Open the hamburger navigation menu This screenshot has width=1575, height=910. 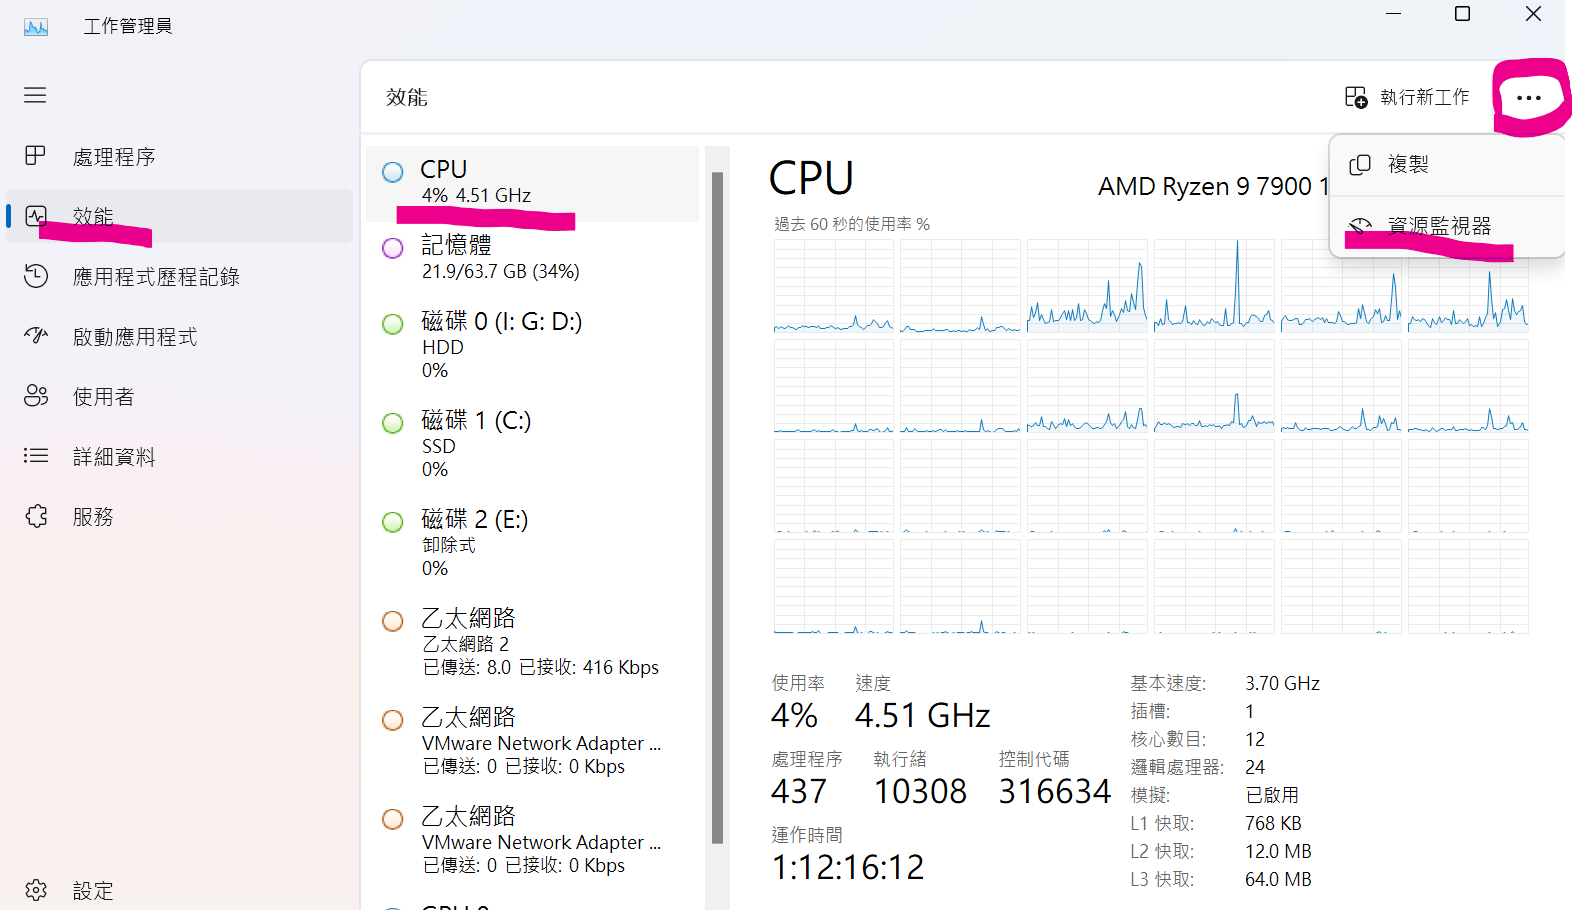[x=35, y=95]
